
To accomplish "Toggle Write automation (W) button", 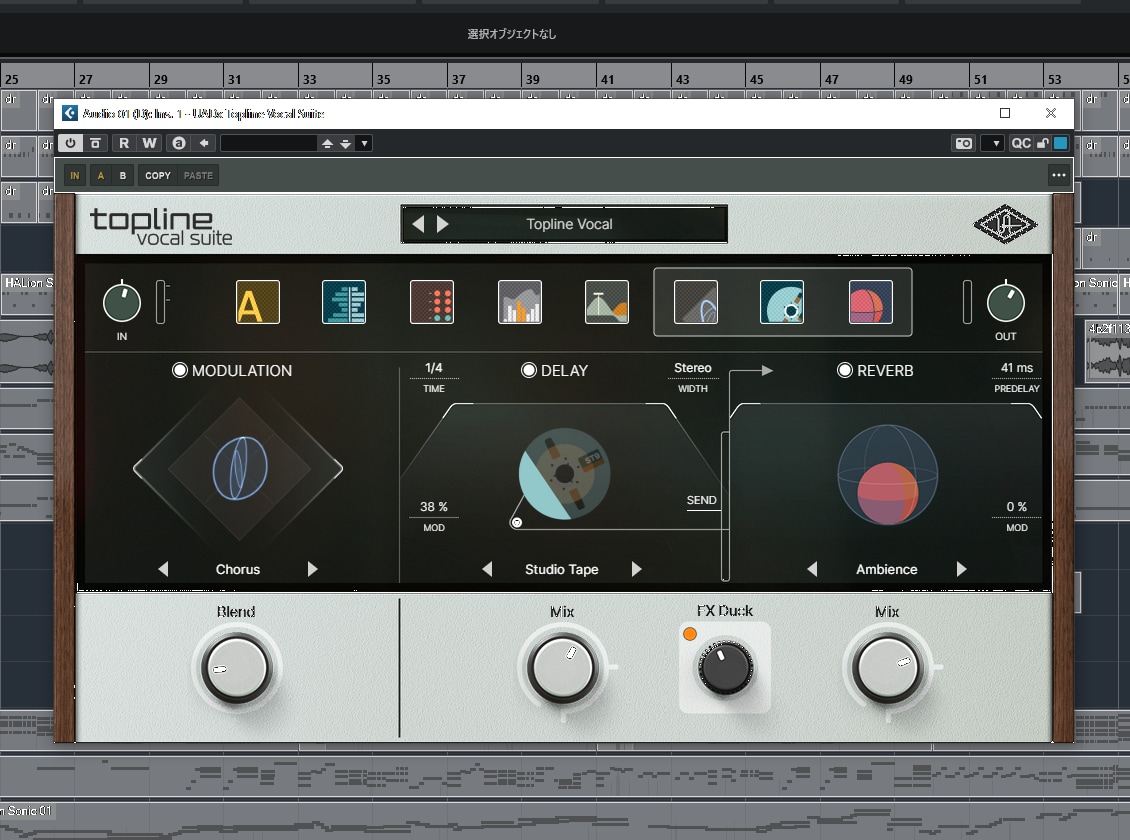I will [149, 143].
